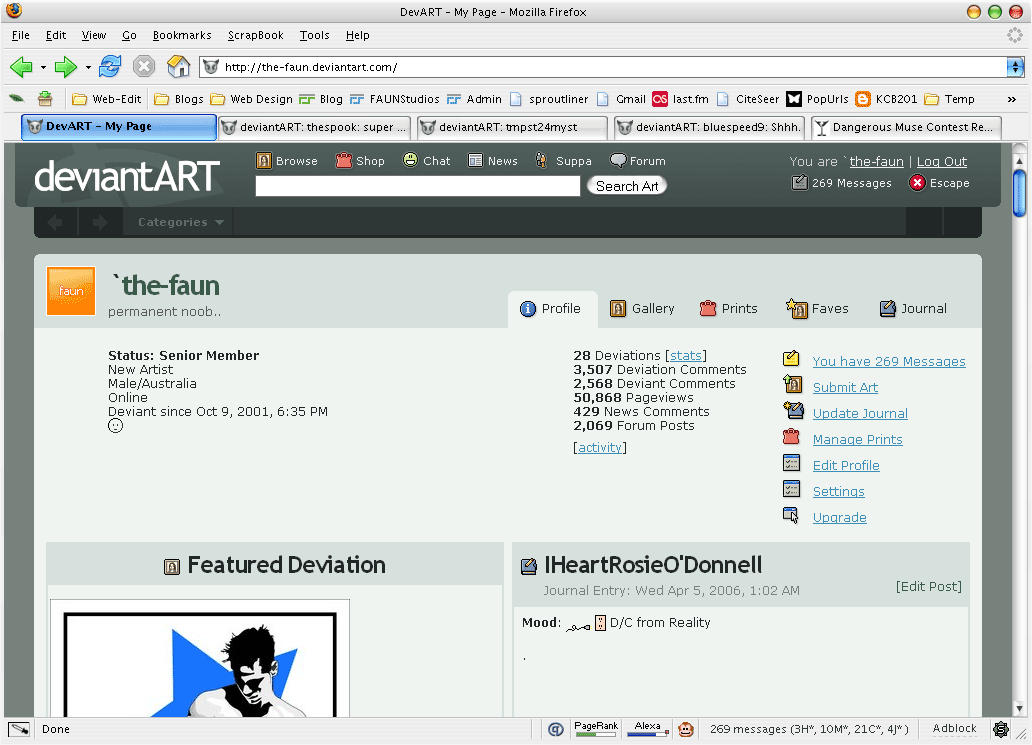1032x745 pixels.
Task: Click the PageRank indicator in status bar
Action: pyautogui.click(x=596, y=728)
